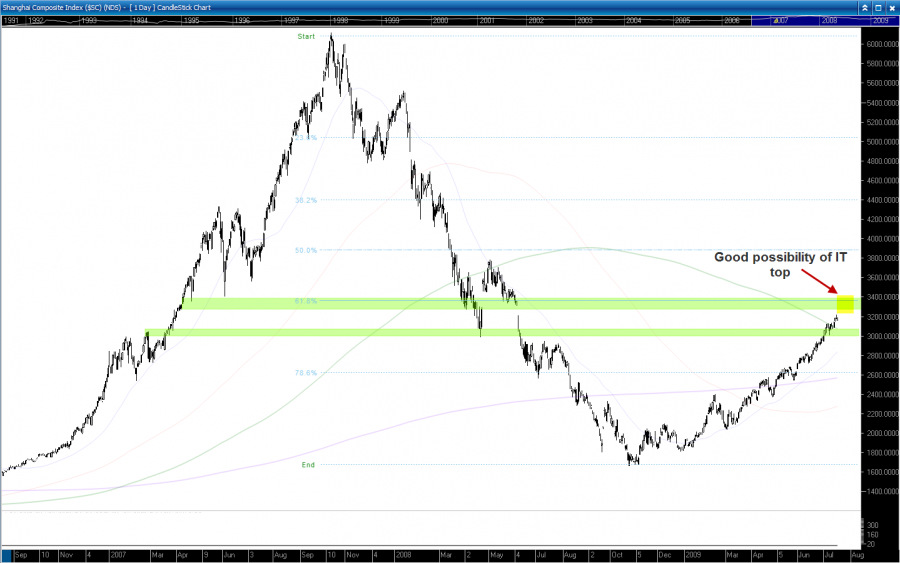Image resolution: width=900 pixels, height=563 pixels.
Task: Click the 160 value on volume axis
Action: tap(872, 535)
